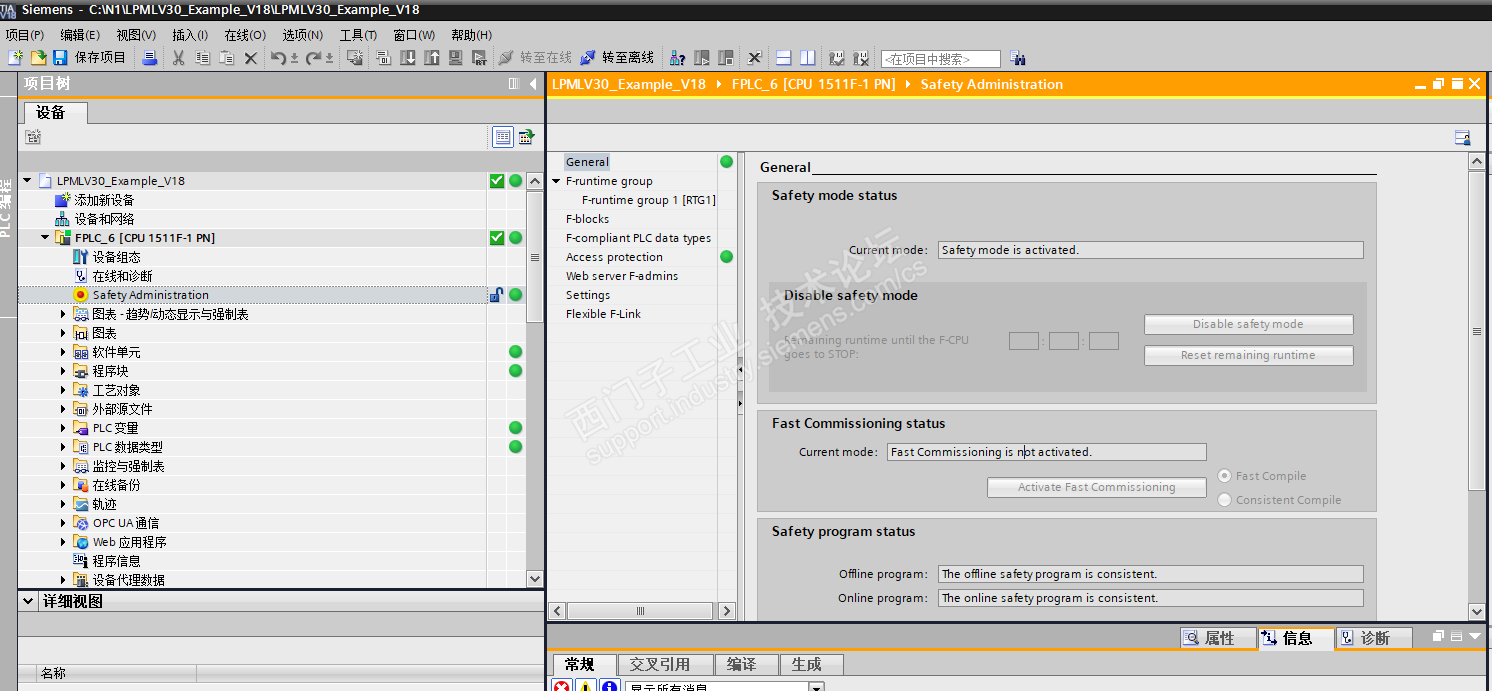Click the Compile icon in the toolbar
Viewport: 1492px width, 691px height.
pyautogui.click(x=383, y=58)
